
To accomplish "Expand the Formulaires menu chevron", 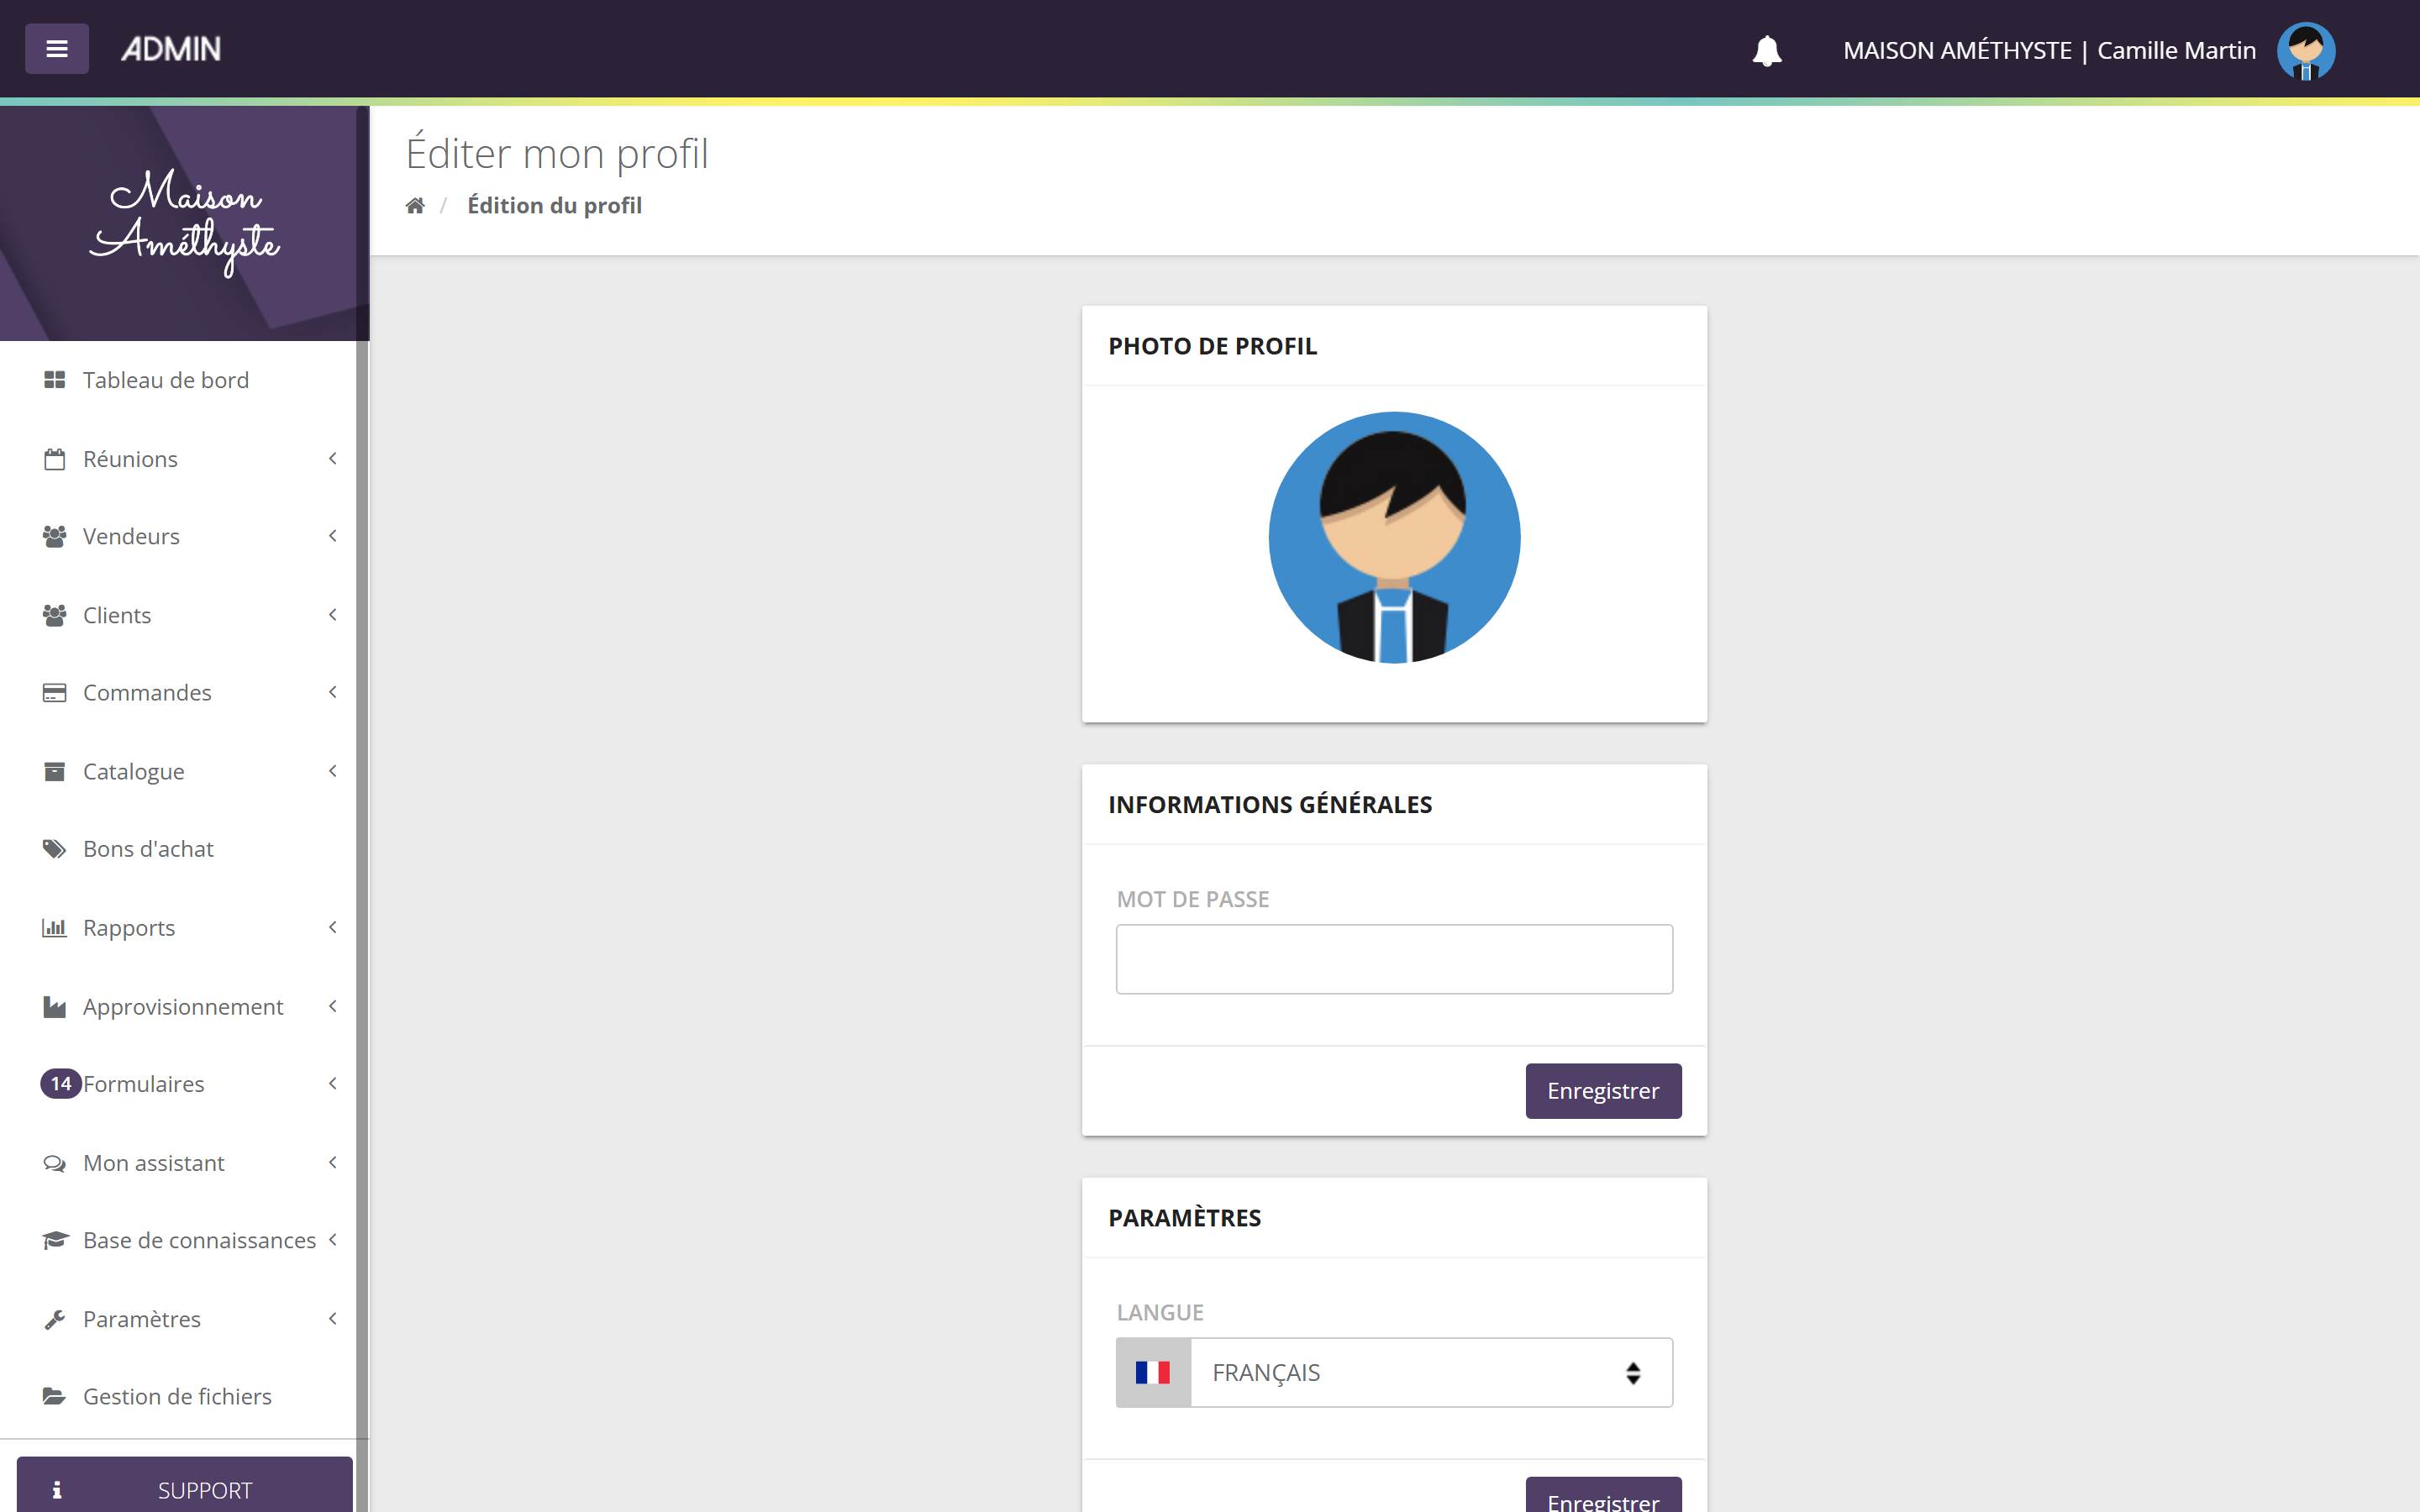I will [333, 1084].
